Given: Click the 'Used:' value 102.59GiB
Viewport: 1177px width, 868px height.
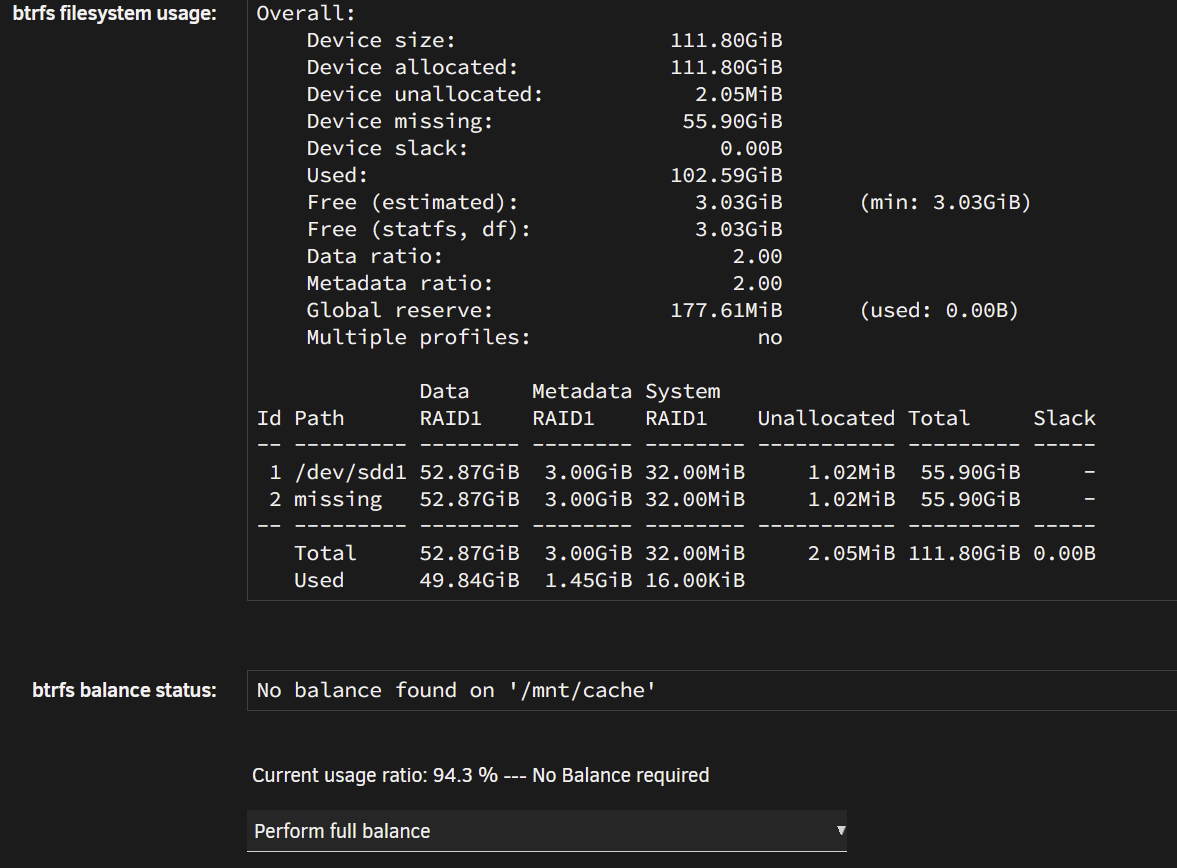Looking at the screenshot, I should [x=726, y=176].
